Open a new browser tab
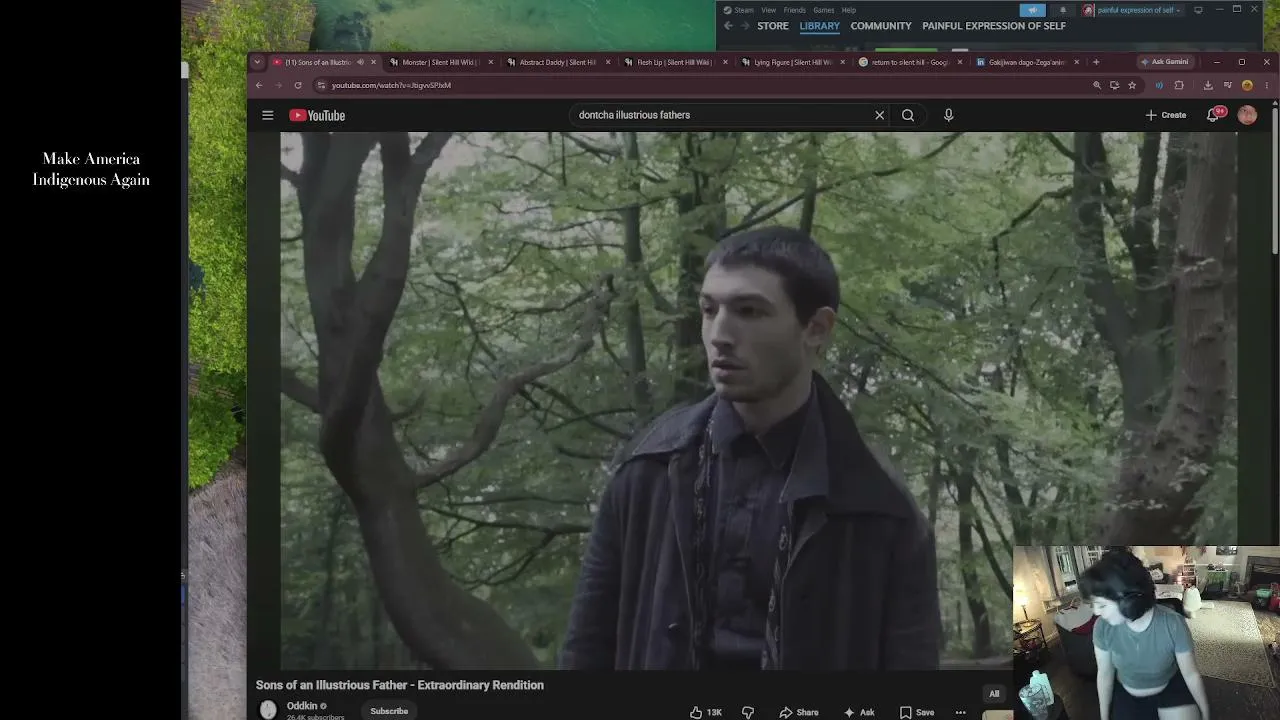Viewport: 1280px width, 720px height. click(x=1096, y=62)
